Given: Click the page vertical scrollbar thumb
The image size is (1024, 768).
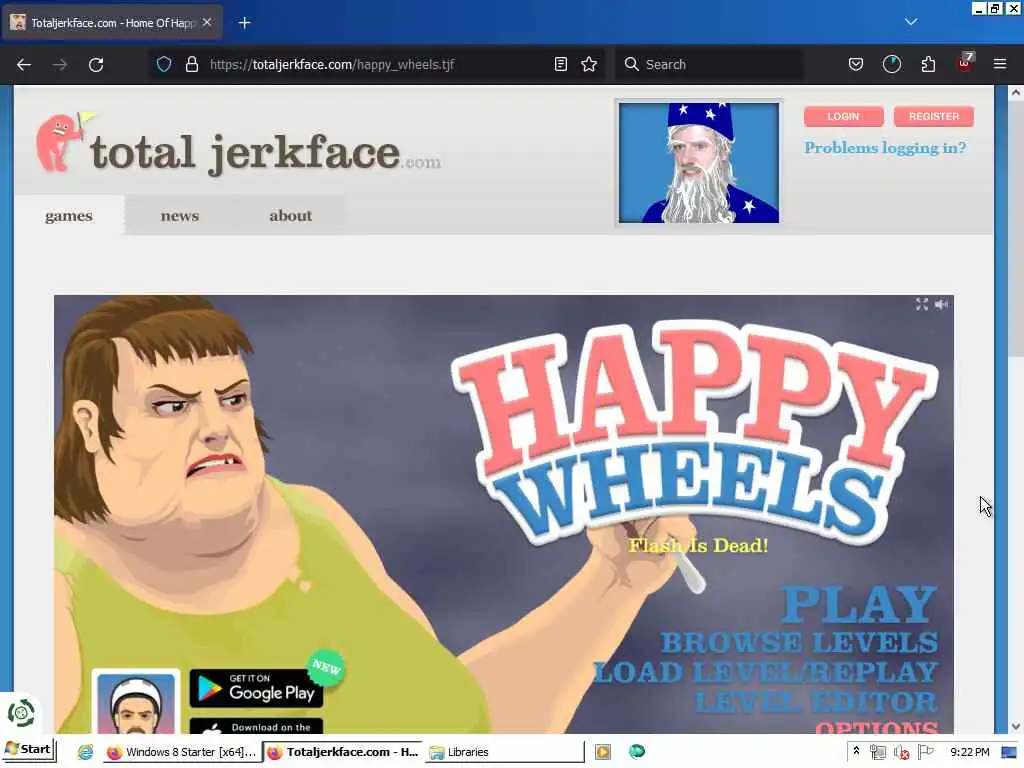Looking at the screenshot, I should coord(1016,229).
